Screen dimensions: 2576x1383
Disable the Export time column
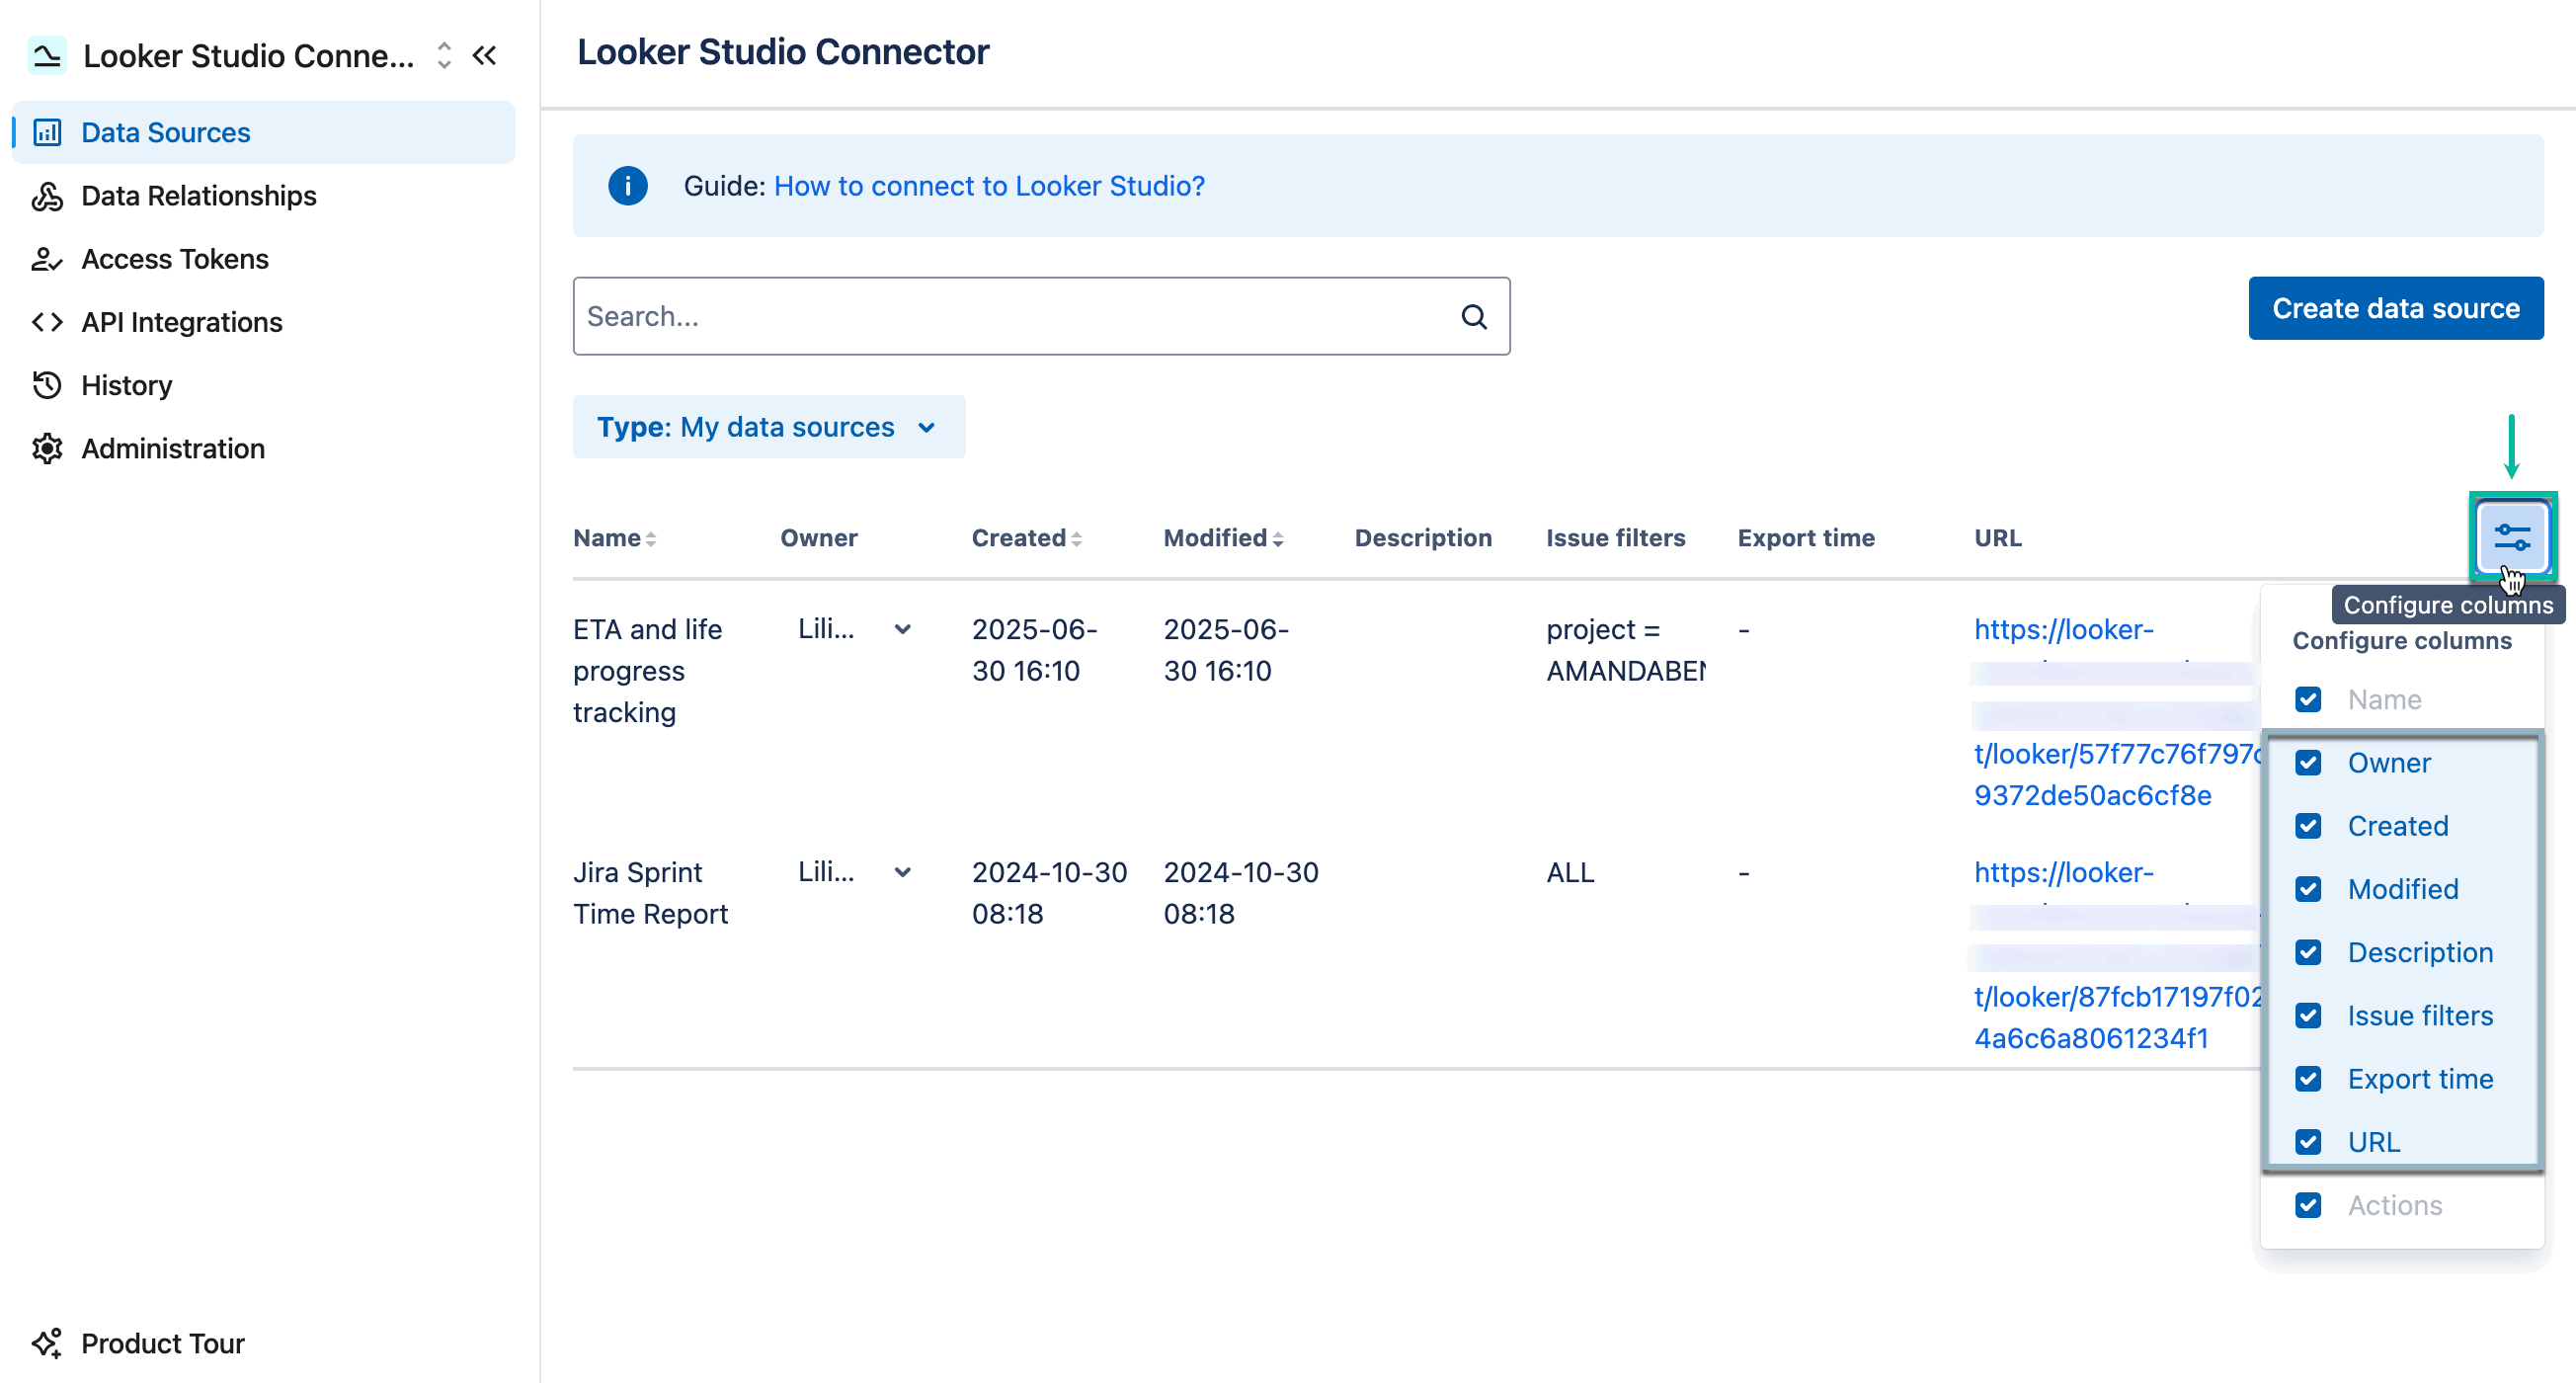pyautogui.click(x=2308, y=1078)
